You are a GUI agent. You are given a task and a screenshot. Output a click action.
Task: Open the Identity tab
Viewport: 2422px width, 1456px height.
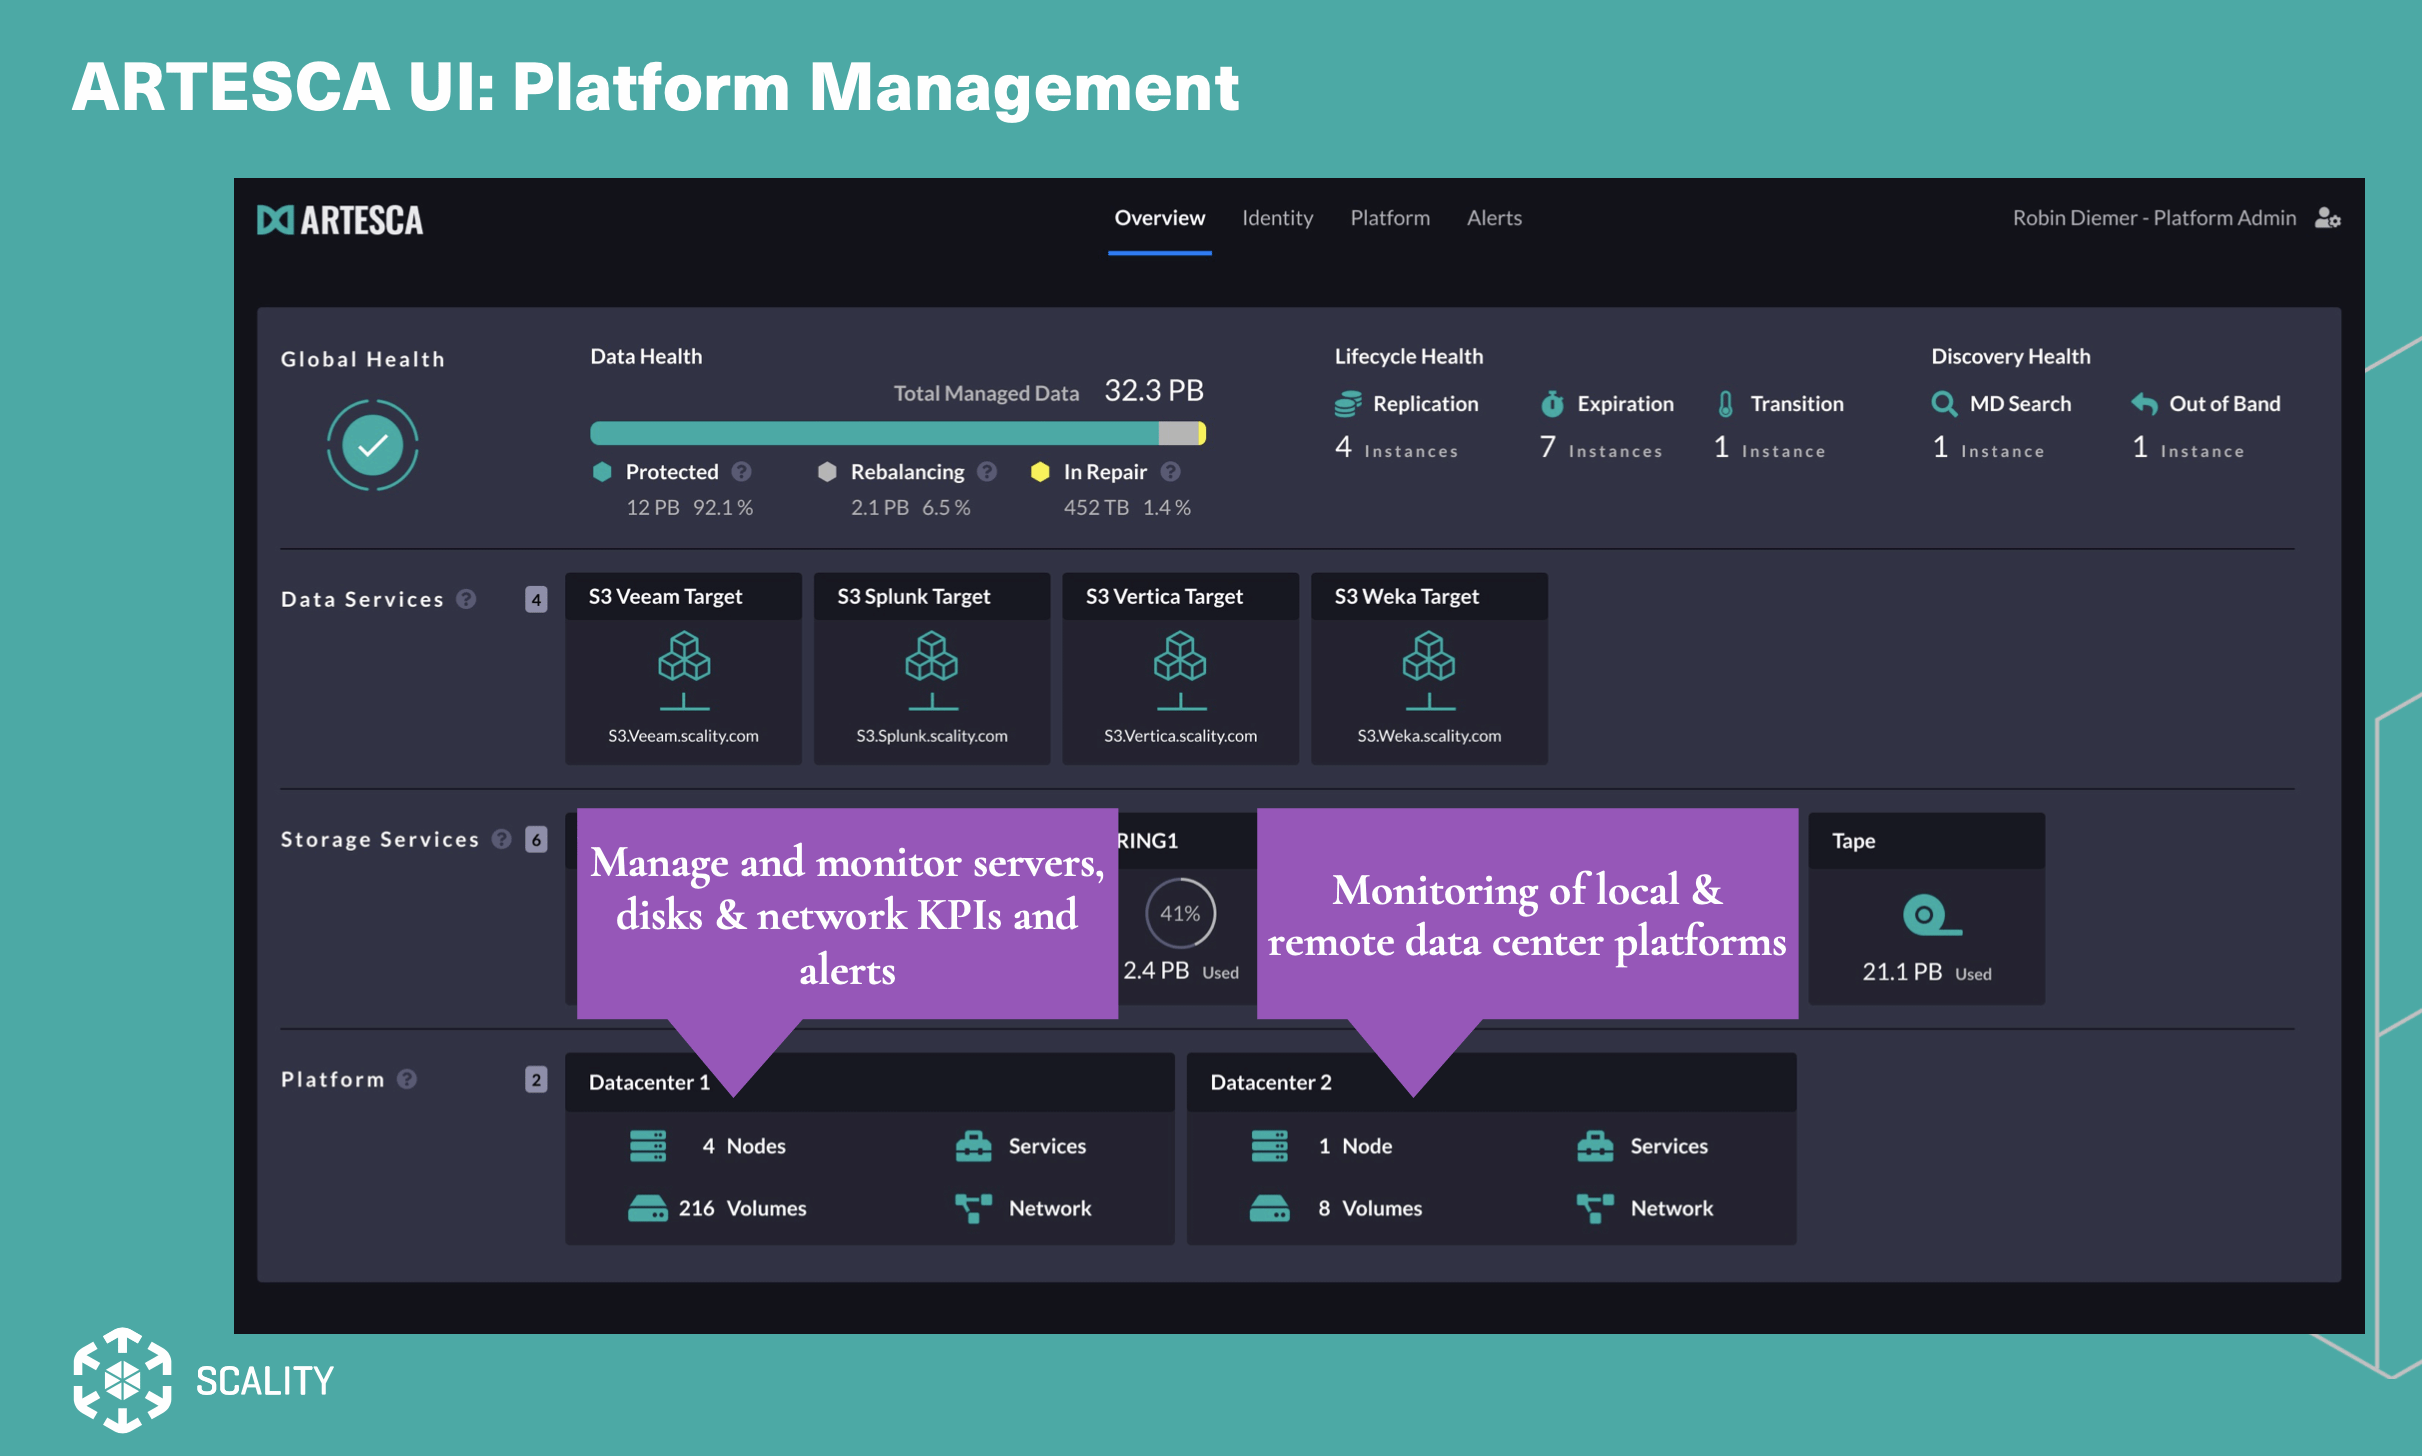[1277, 218]
